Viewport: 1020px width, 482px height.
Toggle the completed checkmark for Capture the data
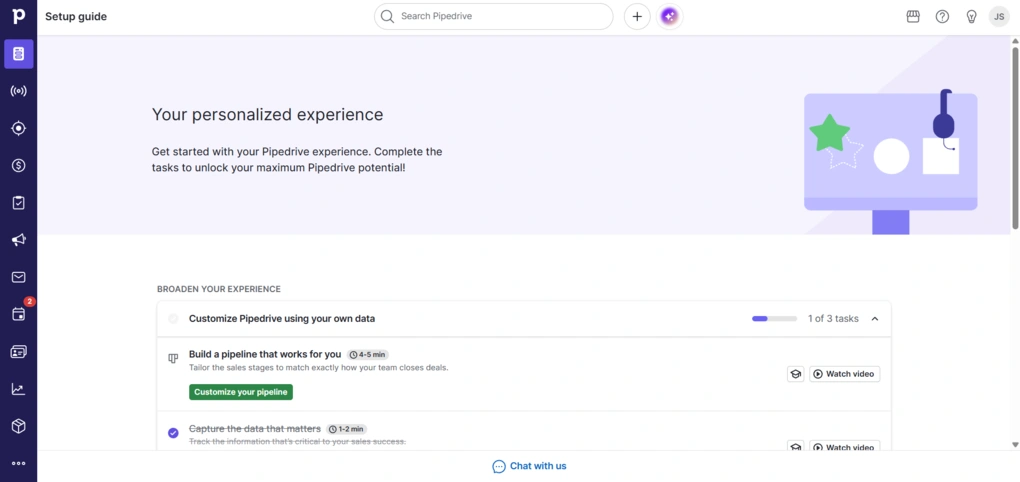173,433
